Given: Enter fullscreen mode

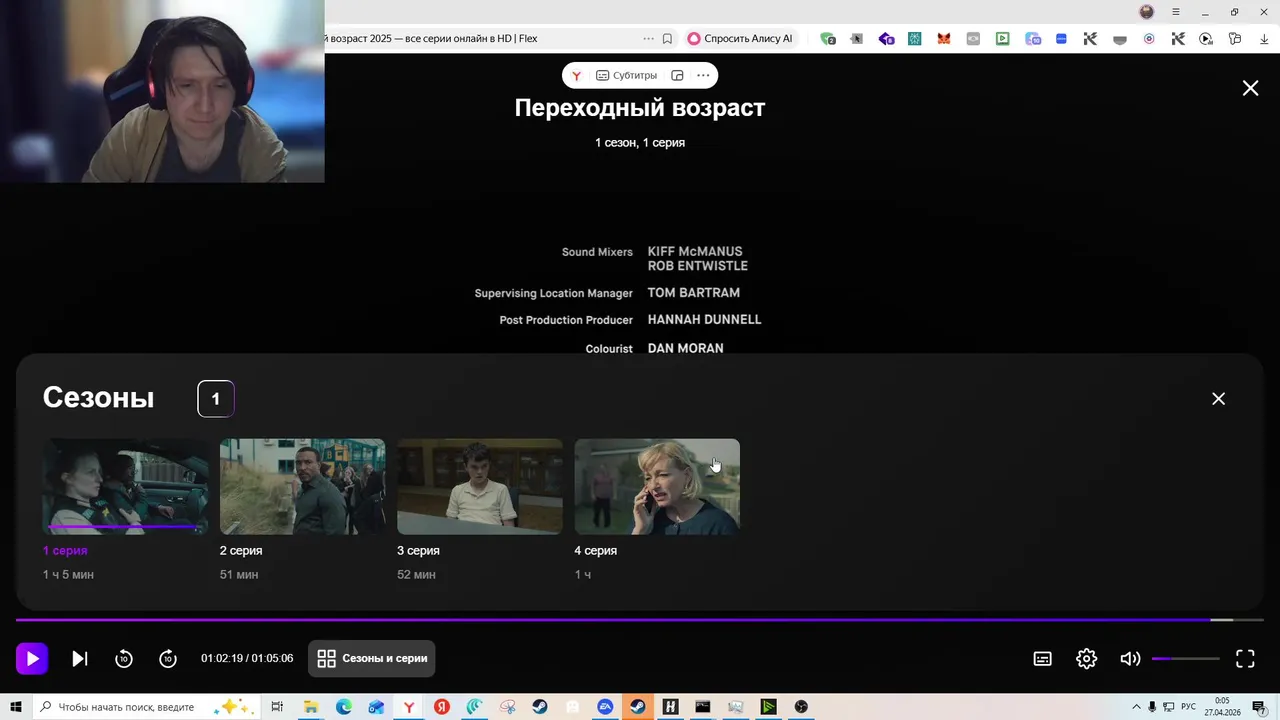Looking at the screenshot, I should click(1245, 658).
